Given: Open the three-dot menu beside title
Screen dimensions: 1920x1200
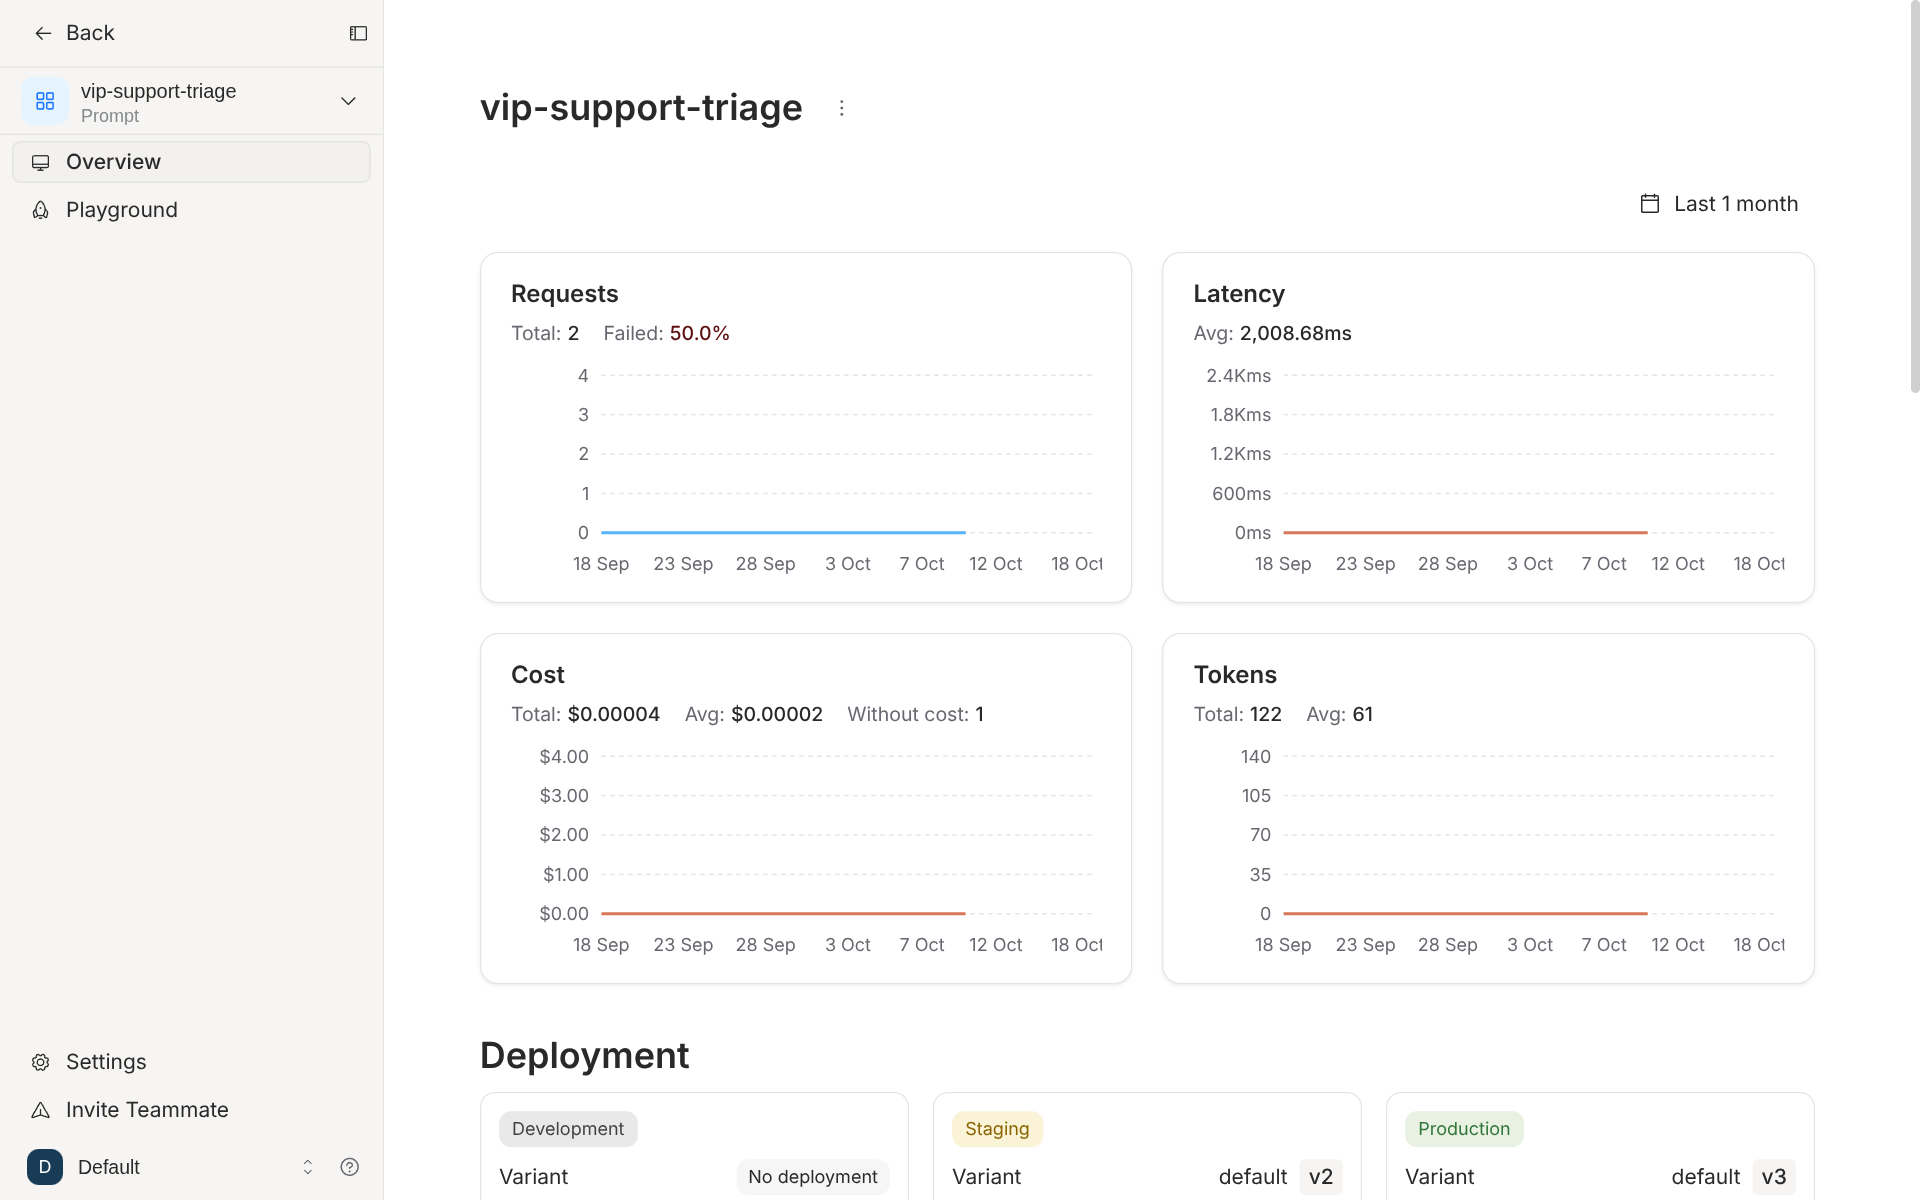Looking at the screenshot, I should click(841, 108).
